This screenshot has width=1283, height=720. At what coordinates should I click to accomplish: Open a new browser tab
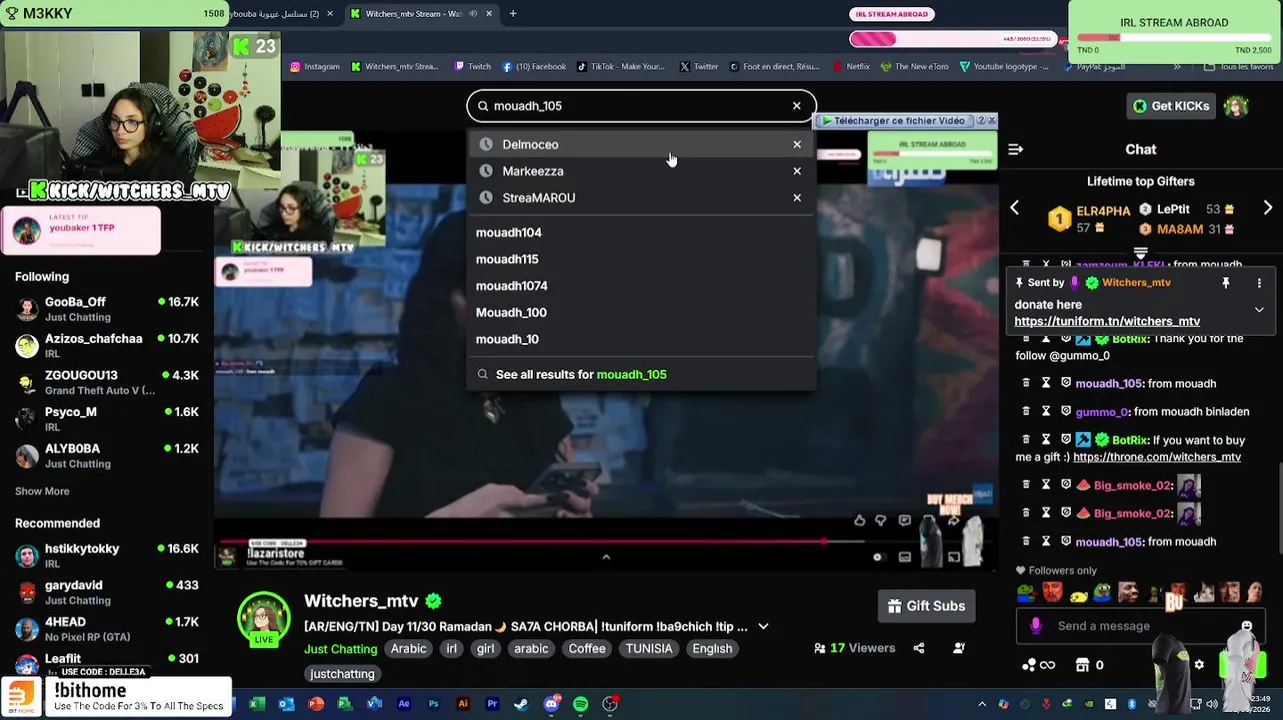pos(513,14)
